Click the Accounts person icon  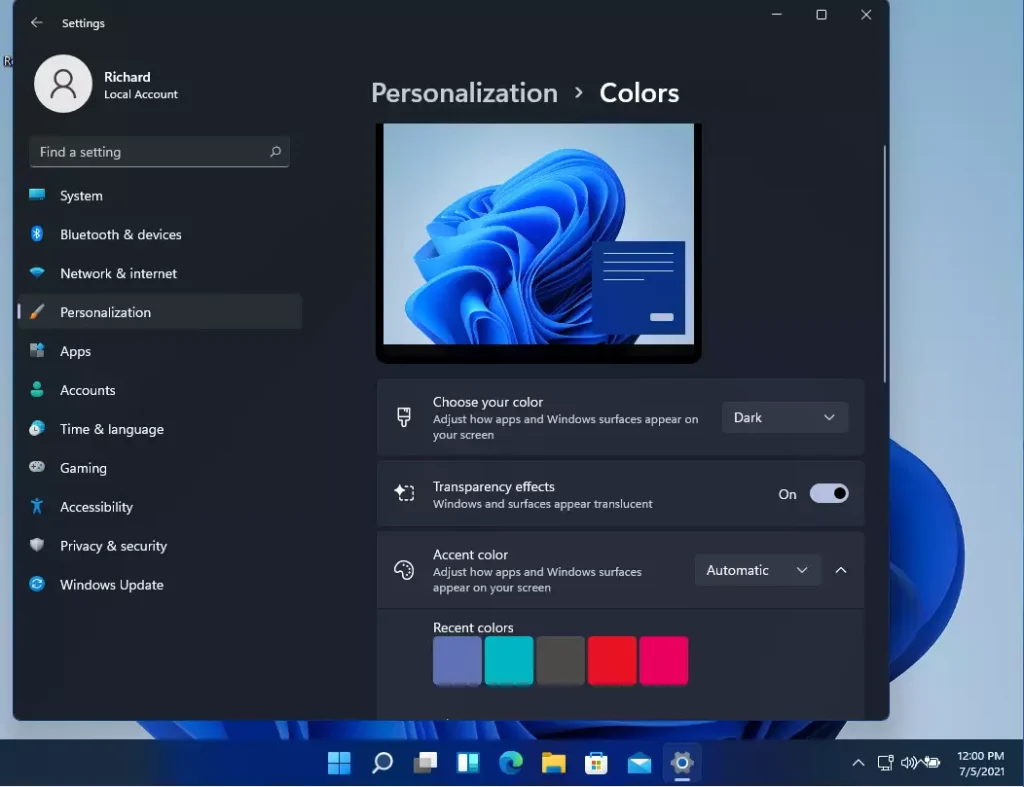37,389
